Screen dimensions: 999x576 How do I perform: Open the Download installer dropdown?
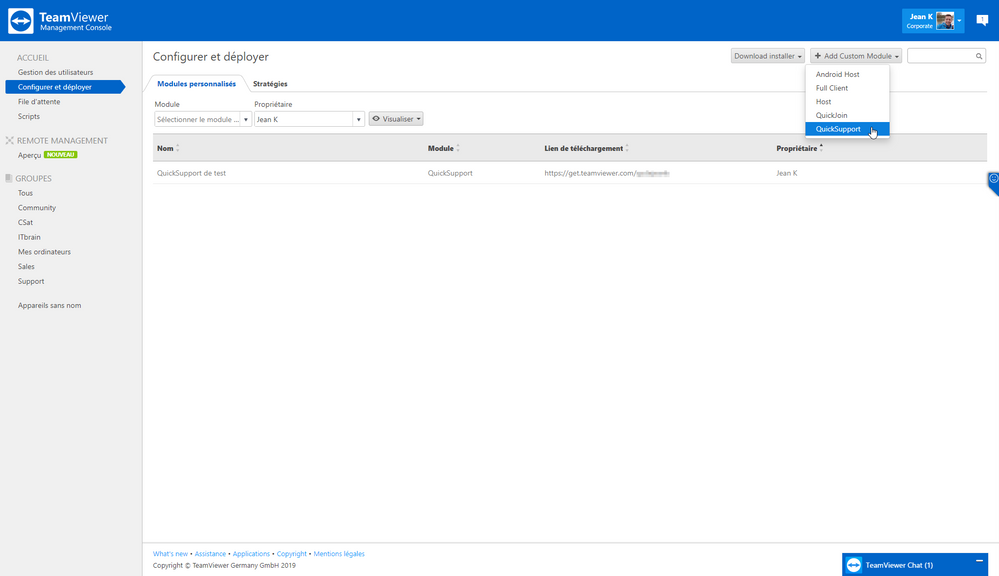pyautogui.click(x=768, y=56)
